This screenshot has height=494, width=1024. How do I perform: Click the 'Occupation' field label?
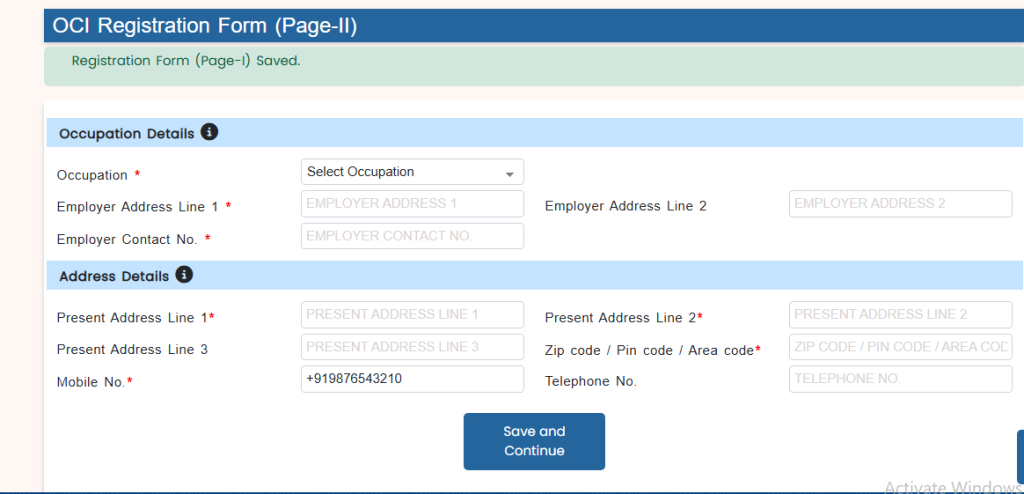click(x=92, y=175)
